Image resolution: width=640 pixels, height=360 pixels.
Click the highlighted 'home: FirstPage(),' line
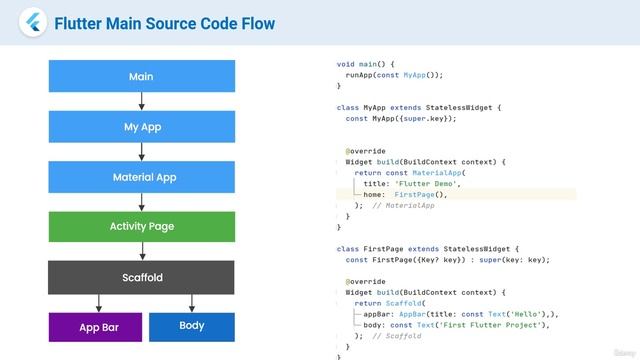point(456,195)
